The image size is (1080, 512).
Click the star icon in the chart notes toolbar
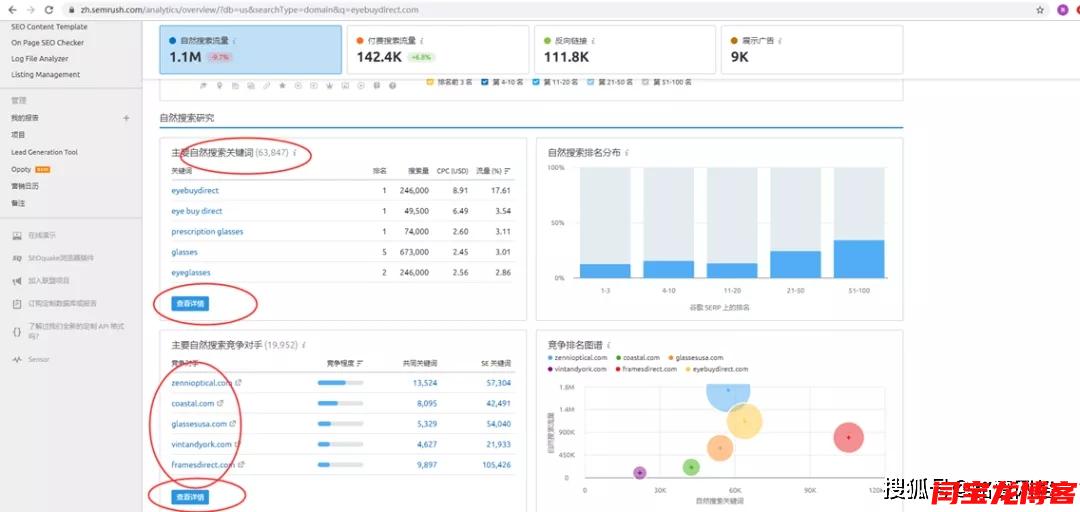coord(283,86)
